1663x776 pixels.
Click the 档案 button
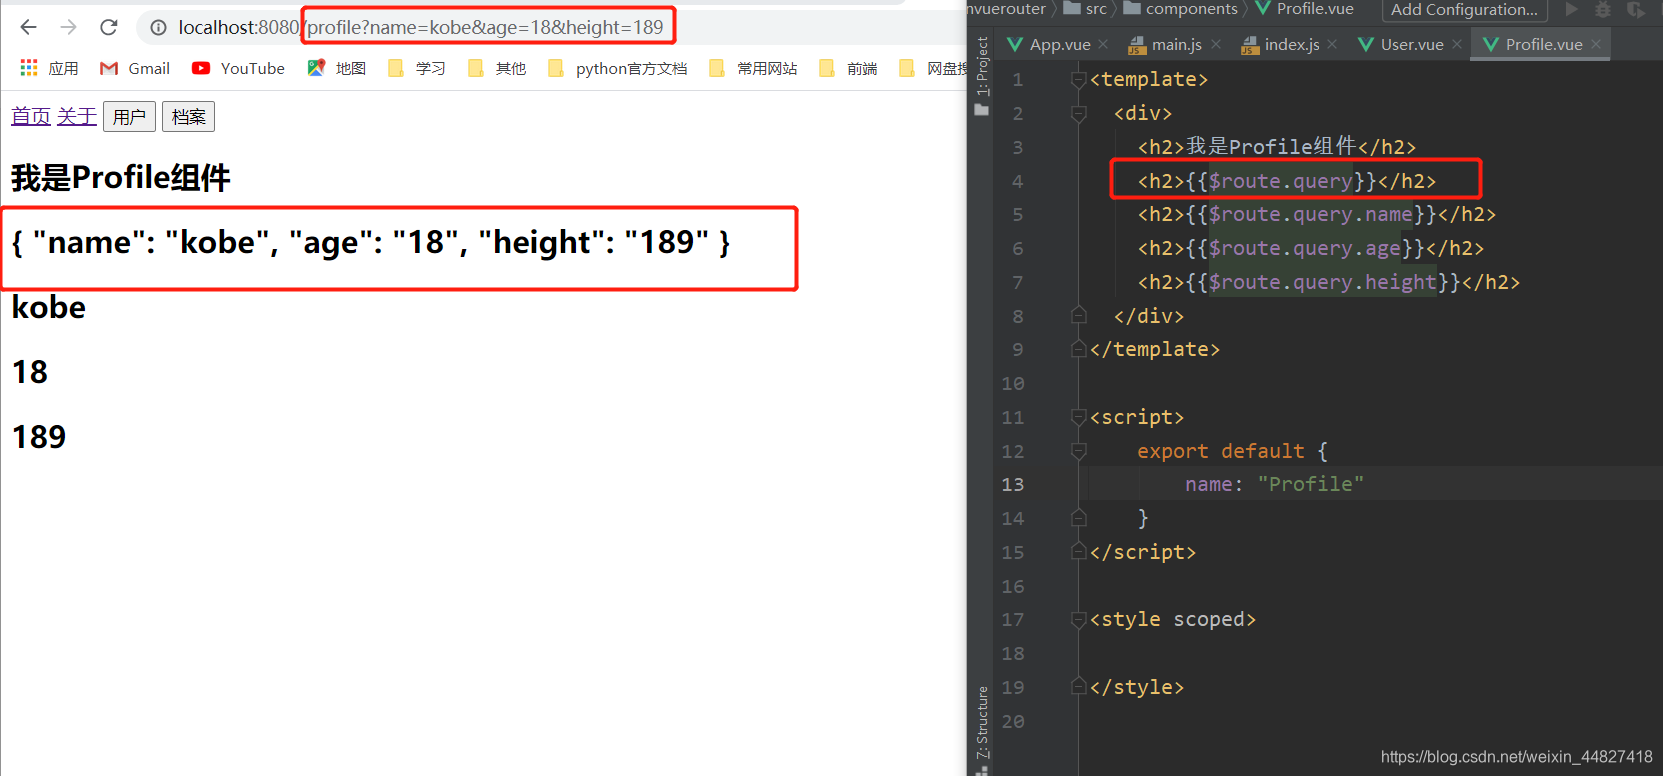coord(188,117)
